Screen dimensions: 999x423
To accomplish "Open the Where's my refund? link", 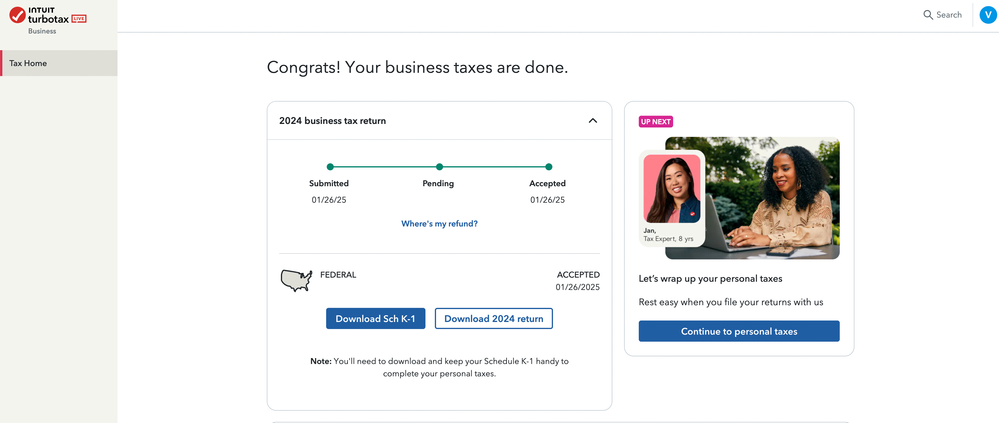I will (x=440, y=224).
